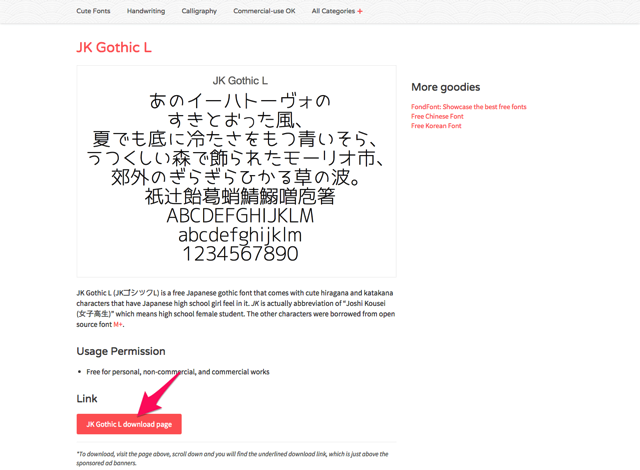Open the Commercial-use OK category
This screenshot has height=470, width=640.
click(x=264, y=11)
